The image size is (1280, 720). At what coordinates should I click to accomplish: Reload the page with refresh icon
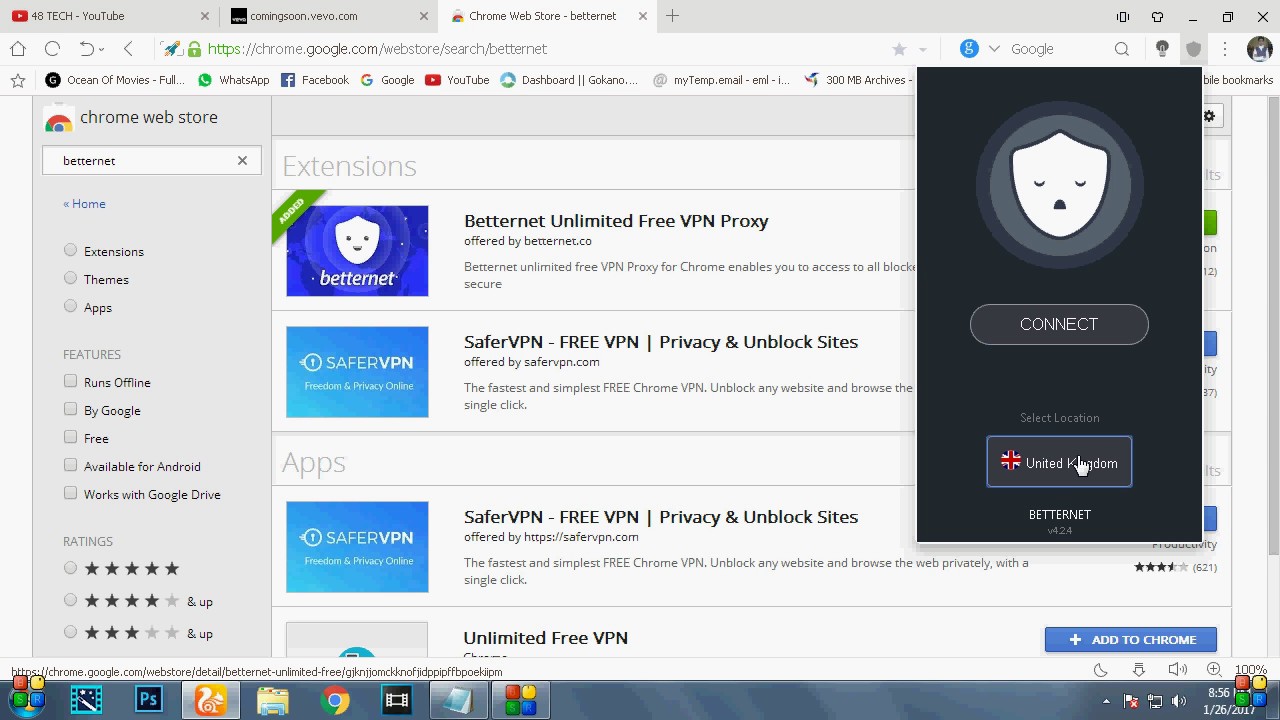52,48
